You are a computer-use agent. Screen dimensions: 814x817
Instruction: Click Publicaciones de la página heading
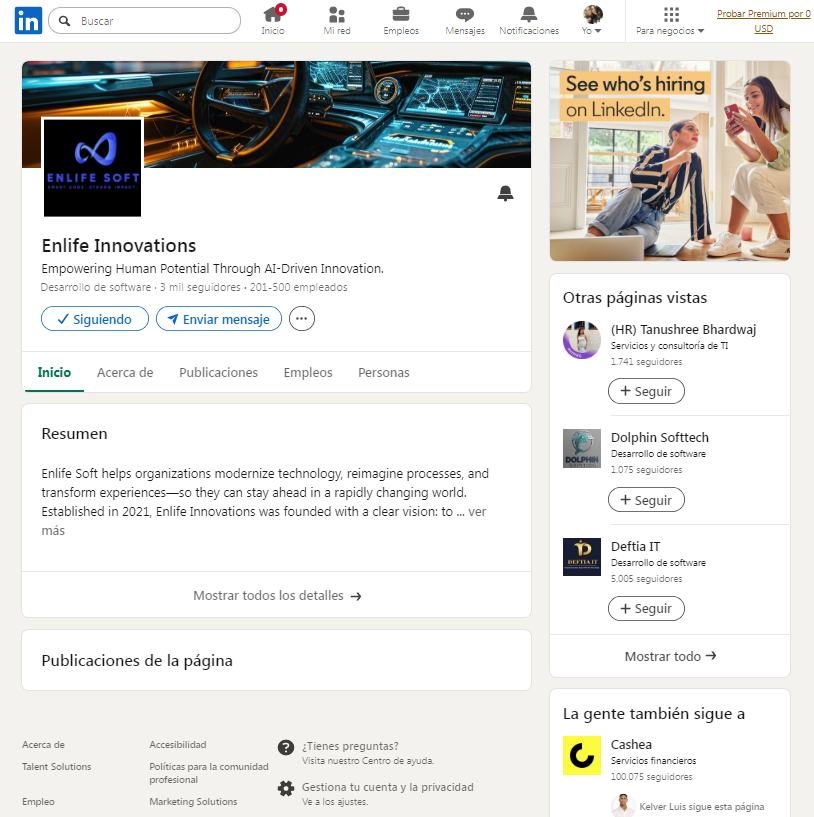point(137,661)
